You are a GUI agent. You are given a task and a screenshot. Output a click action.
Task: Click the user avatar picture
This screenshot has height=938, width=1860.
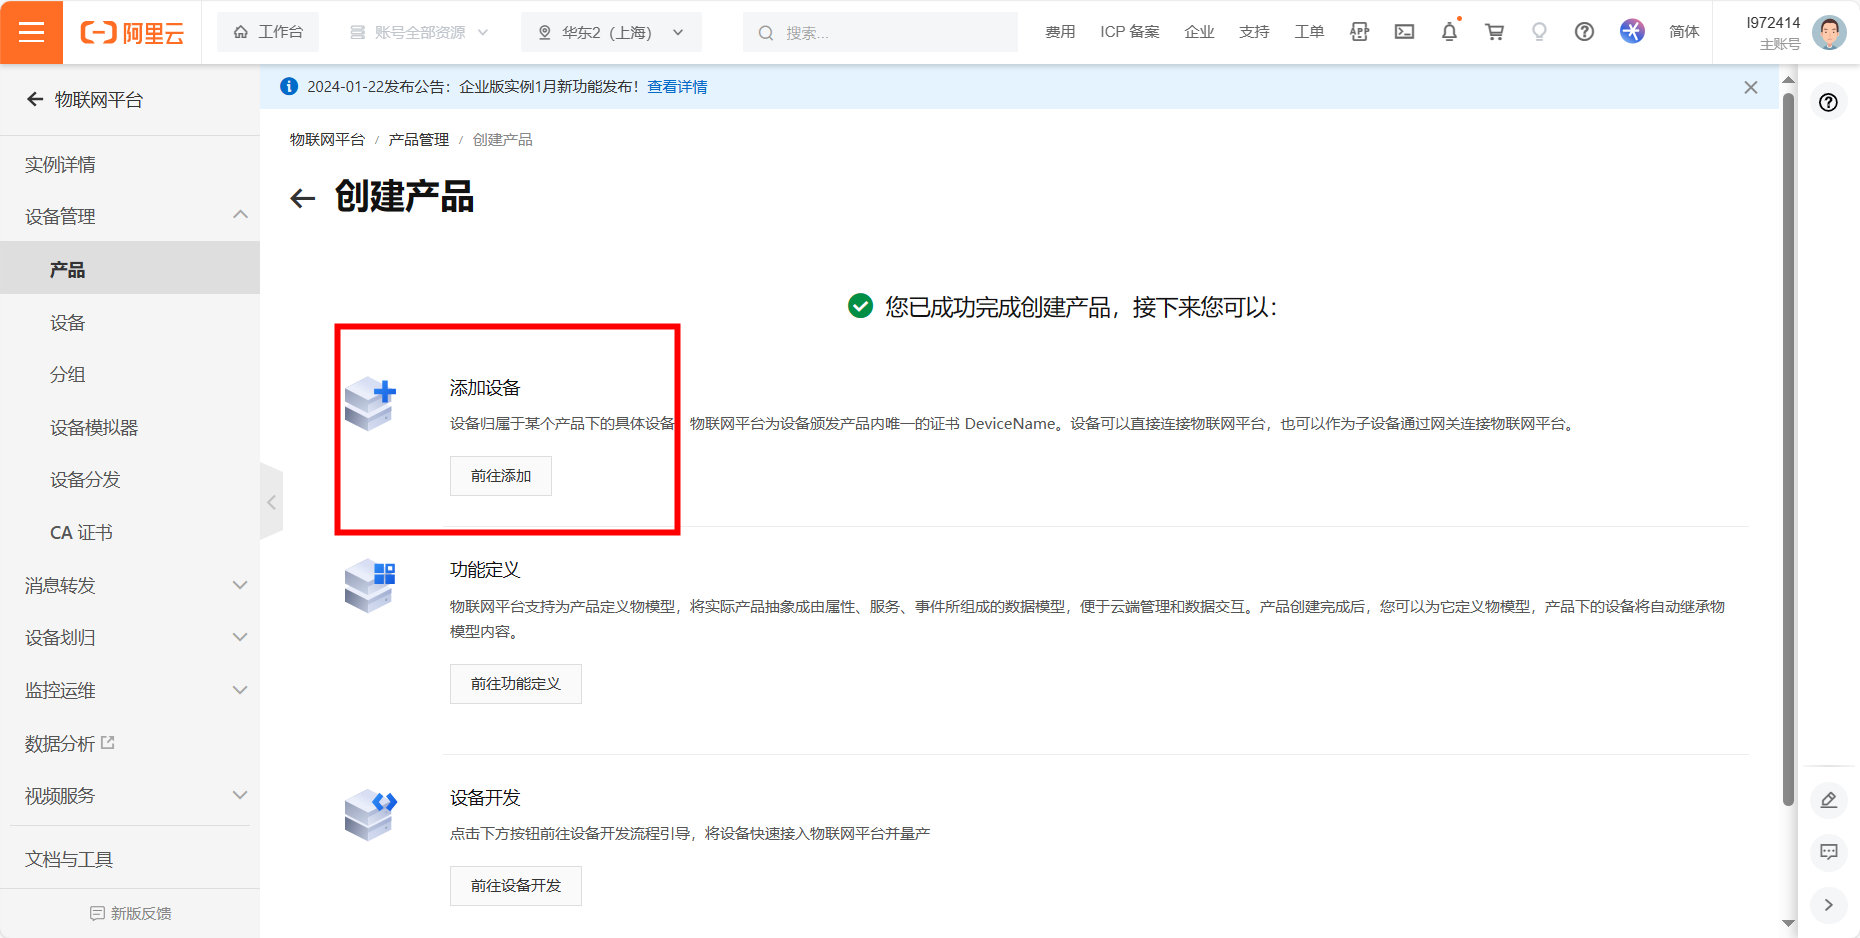pos(1829,32)
